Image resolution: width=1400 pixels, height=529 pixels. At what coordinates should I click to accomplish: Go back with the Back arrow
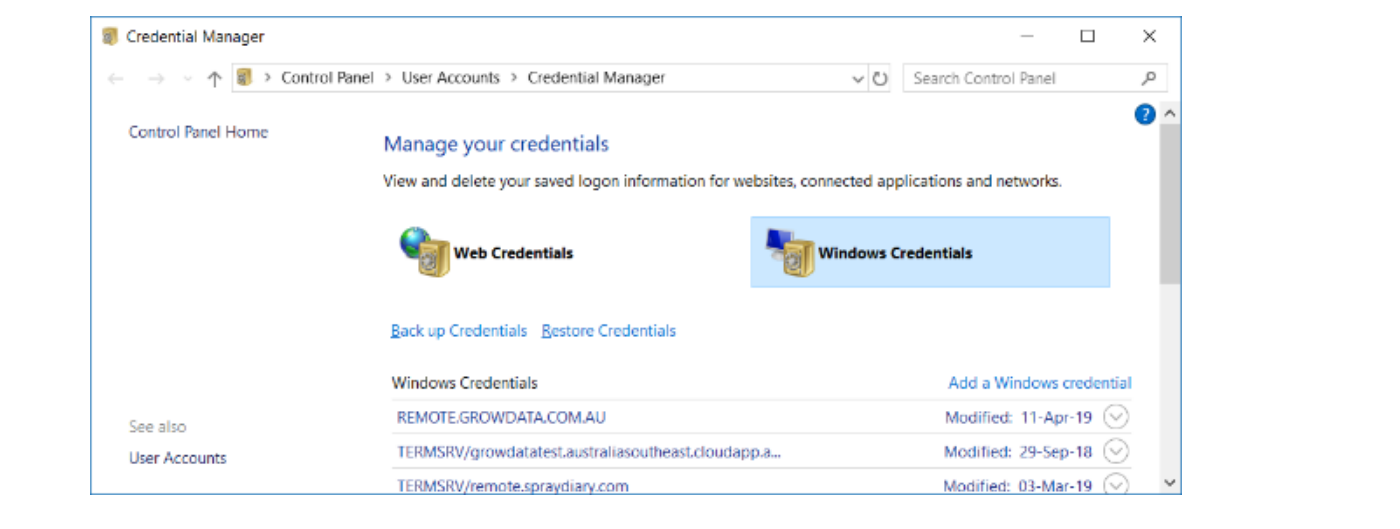pos(116,79)
